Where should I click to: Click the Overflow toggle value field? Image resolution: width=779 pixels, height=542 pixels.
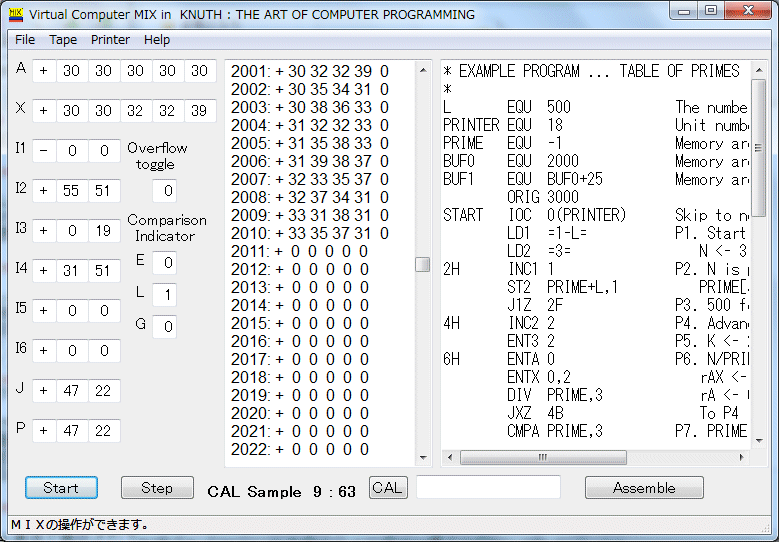pyautogui.click(x=164, y=191)
